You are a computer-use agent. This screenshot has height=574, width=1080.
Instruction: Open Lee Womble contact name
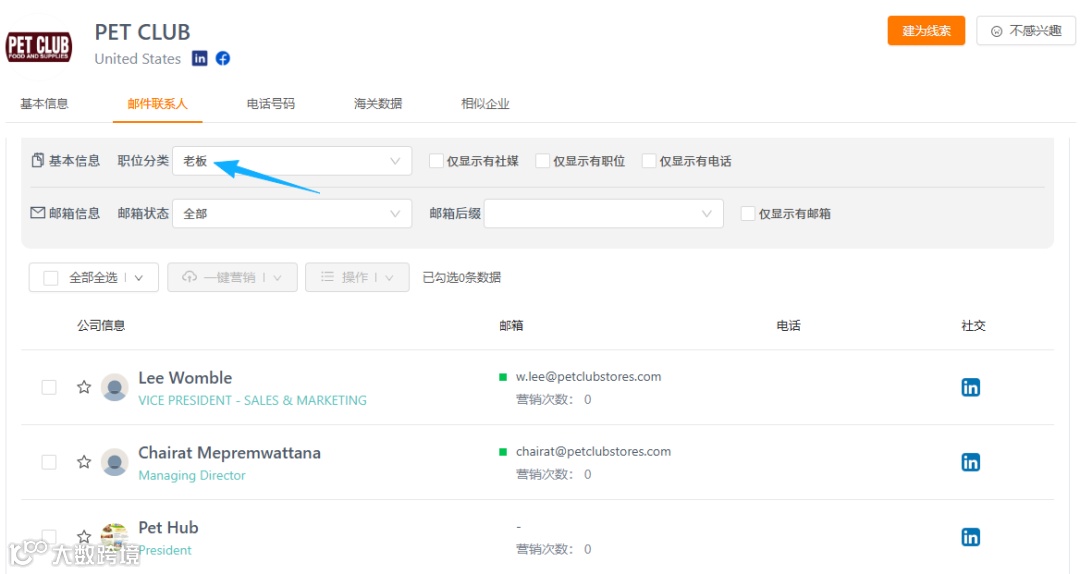pyautogui.click(x=185, y=378)
